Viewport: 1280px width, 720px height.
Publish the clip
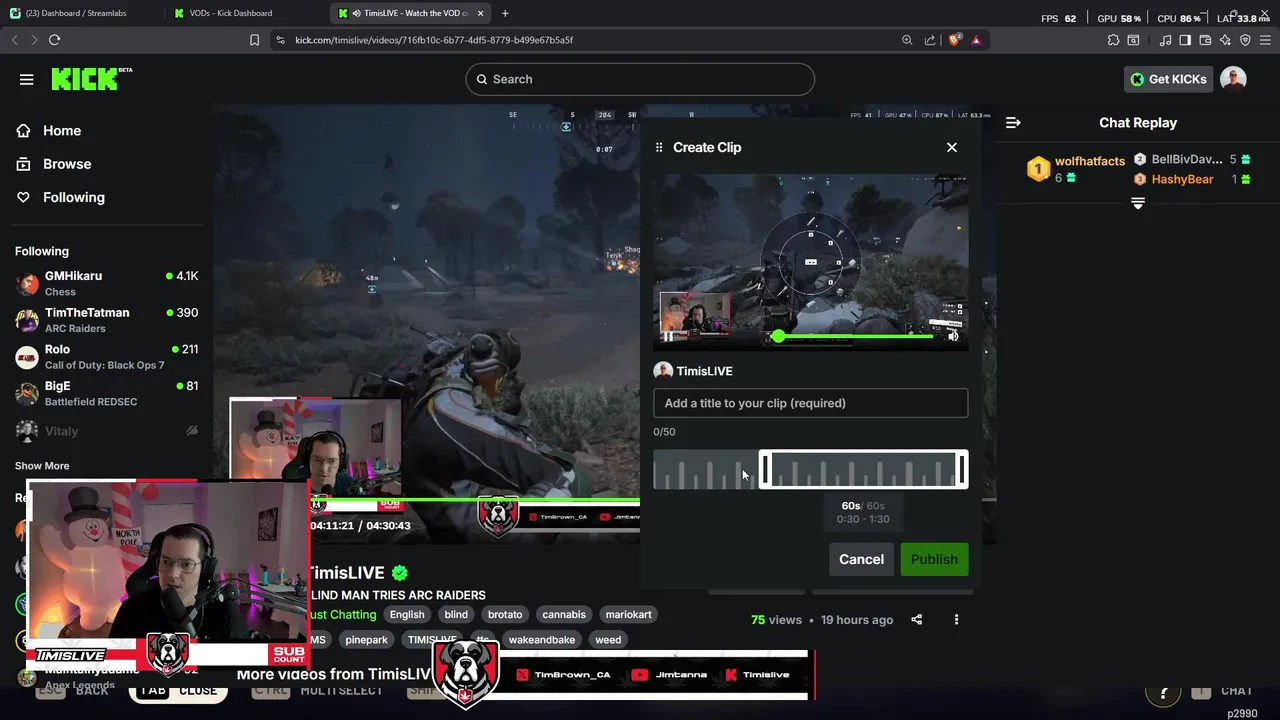click(934, 559)
